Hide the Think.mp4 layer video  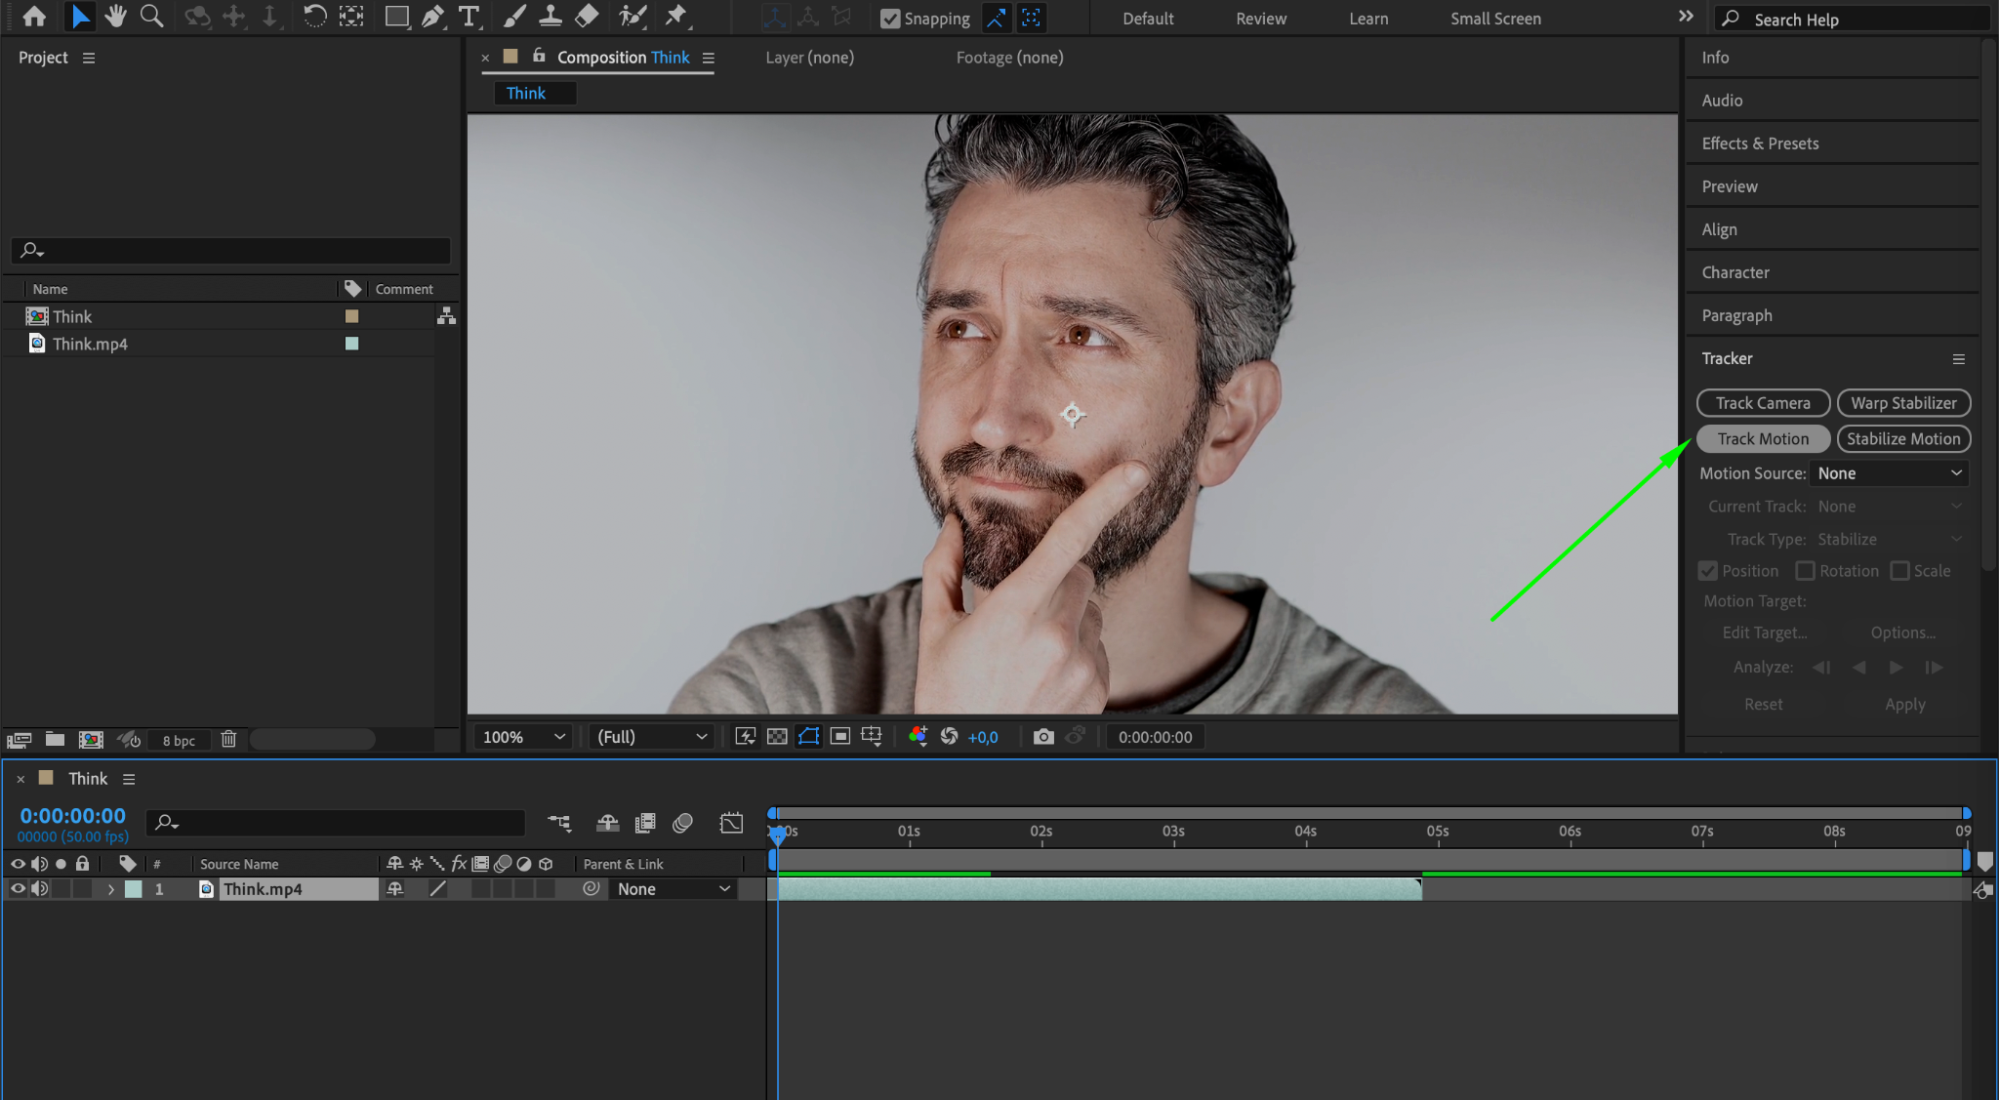tap(17, 889)
